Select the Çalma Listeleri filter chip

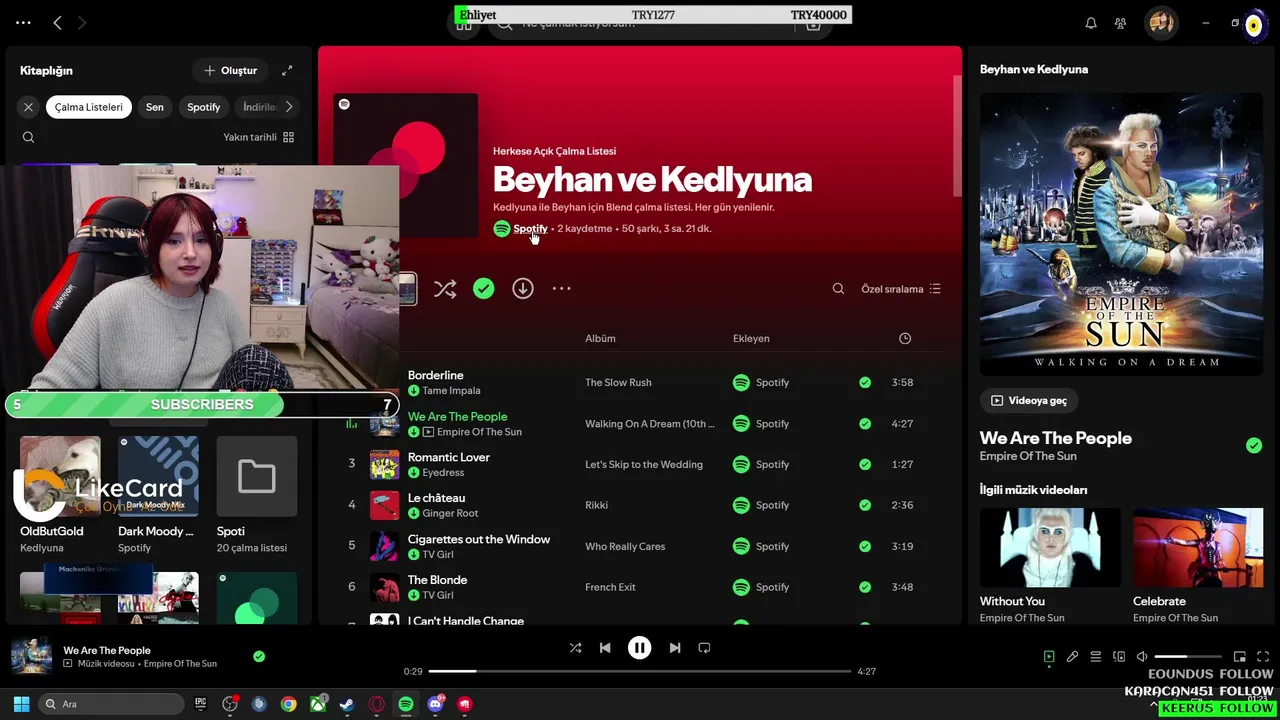(x=88, y=107)
